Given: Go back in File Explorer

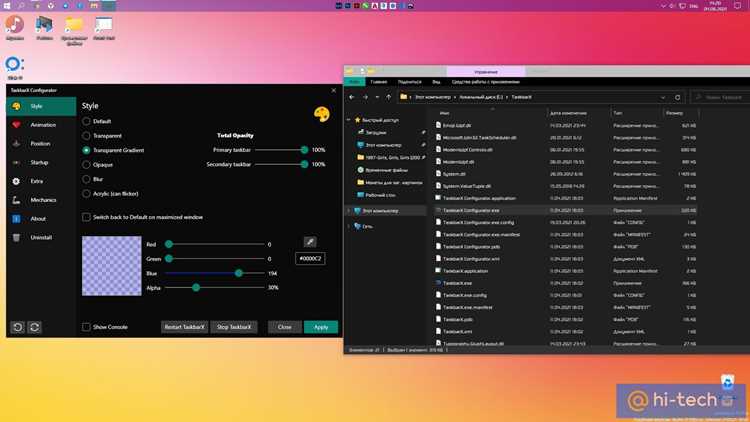Looking at the screenshot, I should point(352,97).
